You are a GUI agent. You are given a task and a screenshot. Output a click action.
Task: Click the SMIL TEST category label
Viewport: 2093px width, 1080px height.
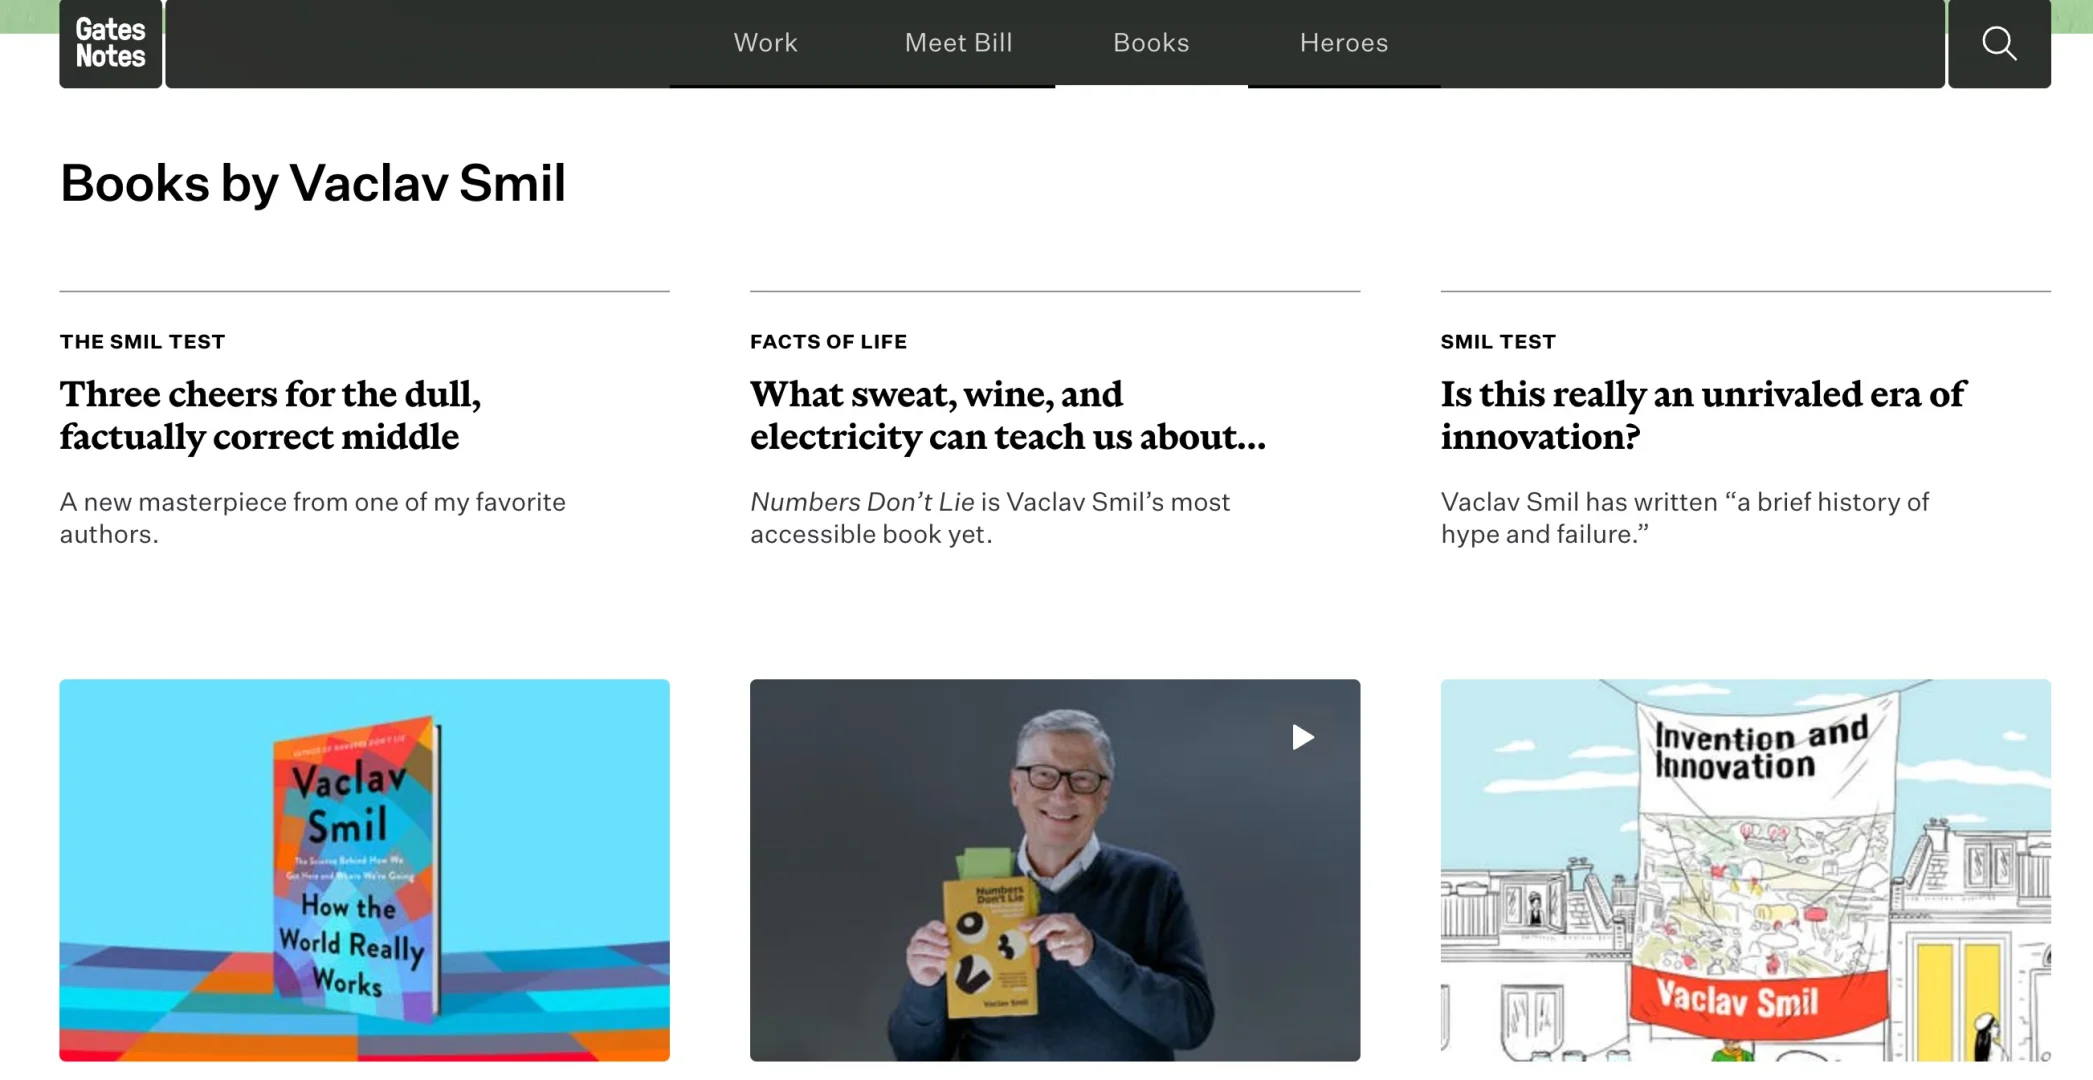click(1498, 341)
